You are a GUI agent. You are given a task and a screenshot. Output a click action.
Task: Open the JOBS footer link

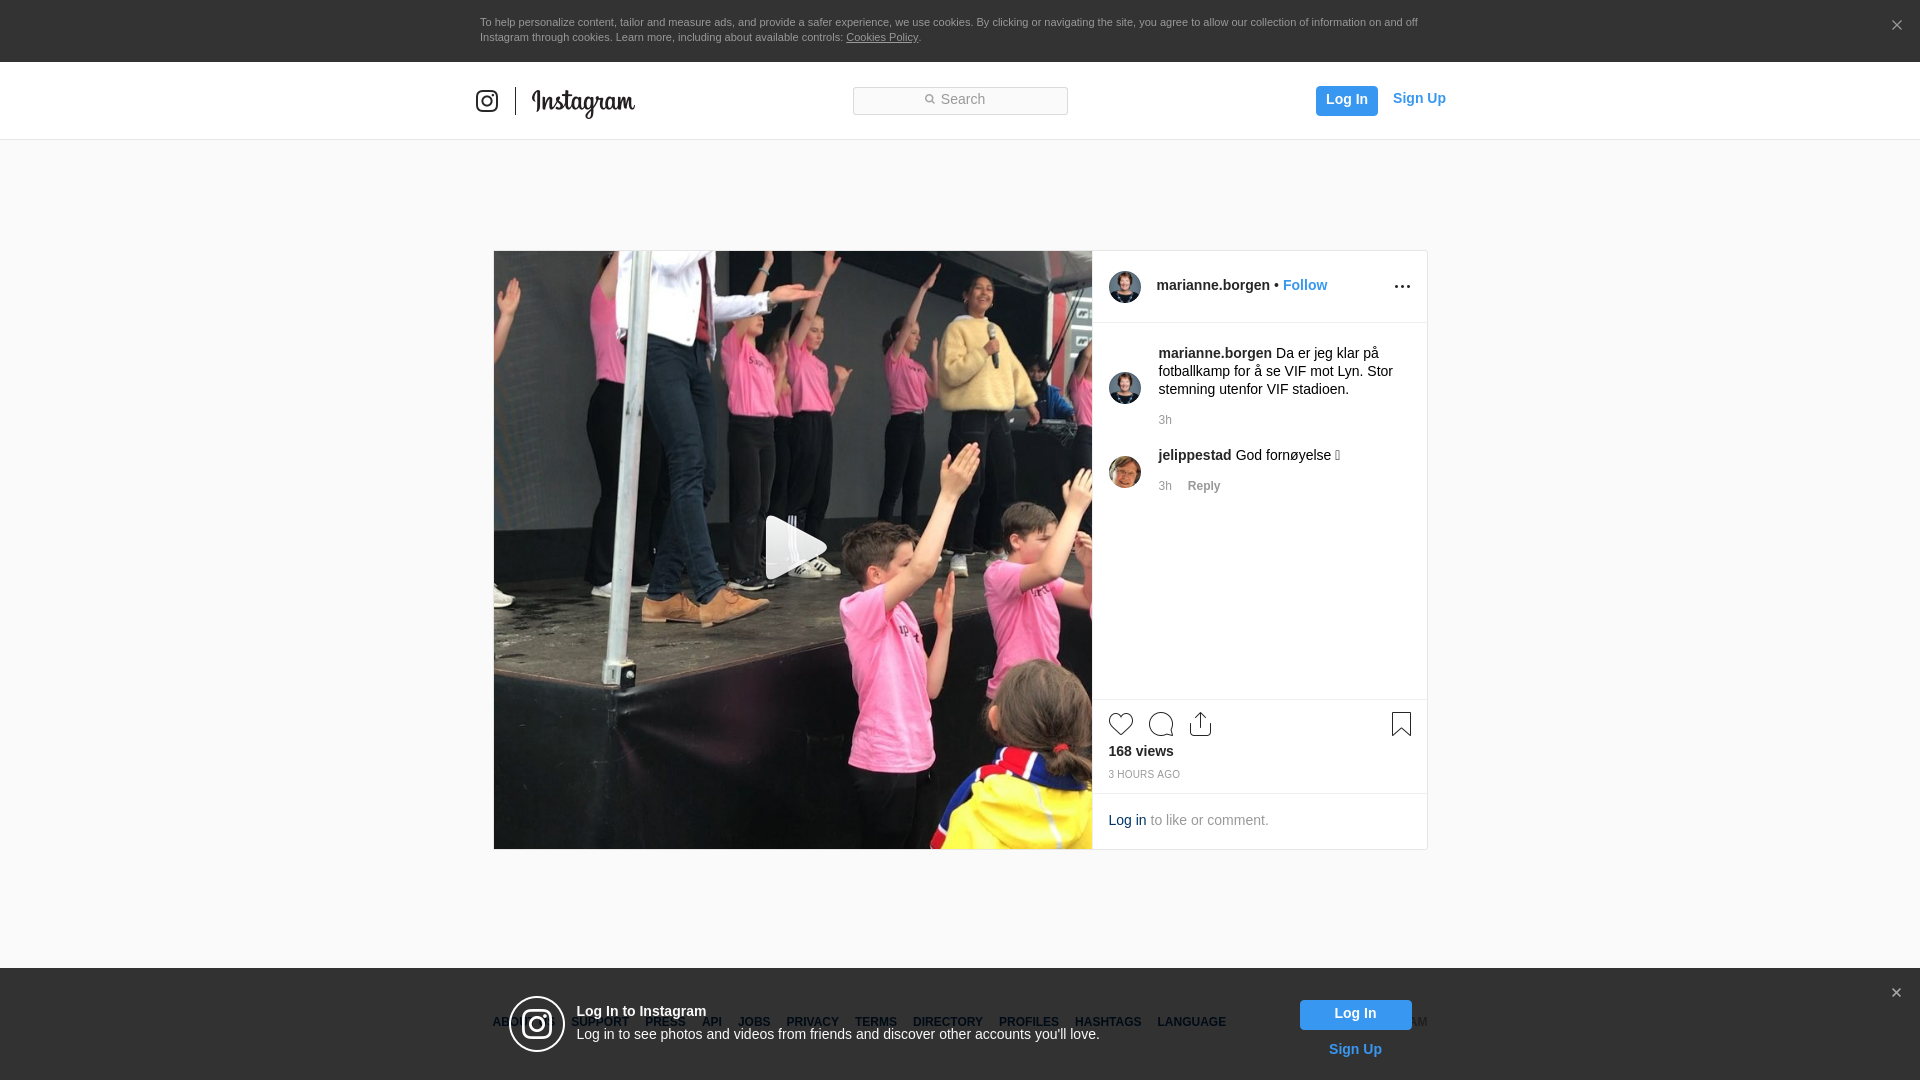(754, 1022)
